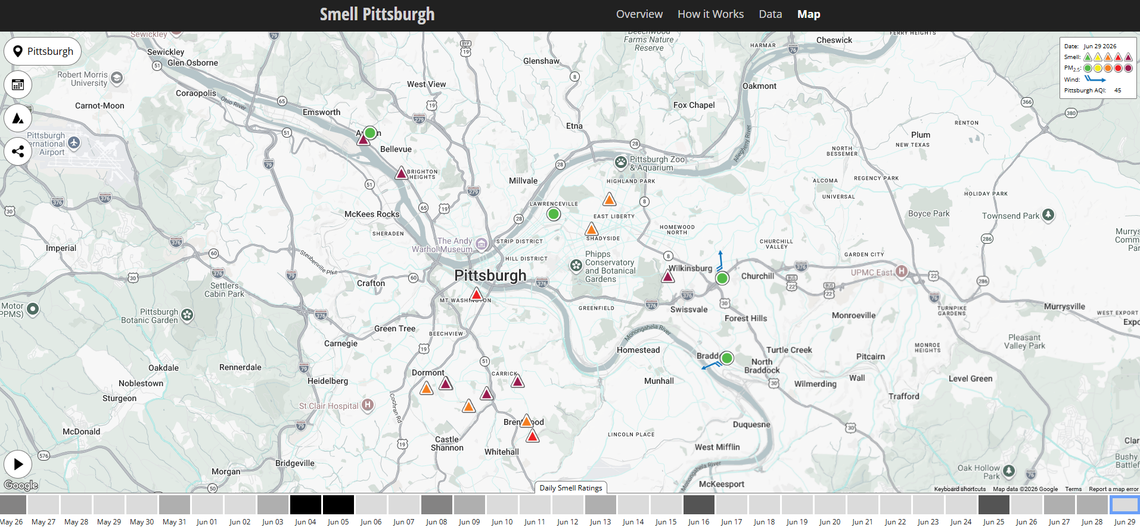The image size is (1140, 528).
Task: Select the Jun 25 dark timeline cell
Action: tap(994, 505)
